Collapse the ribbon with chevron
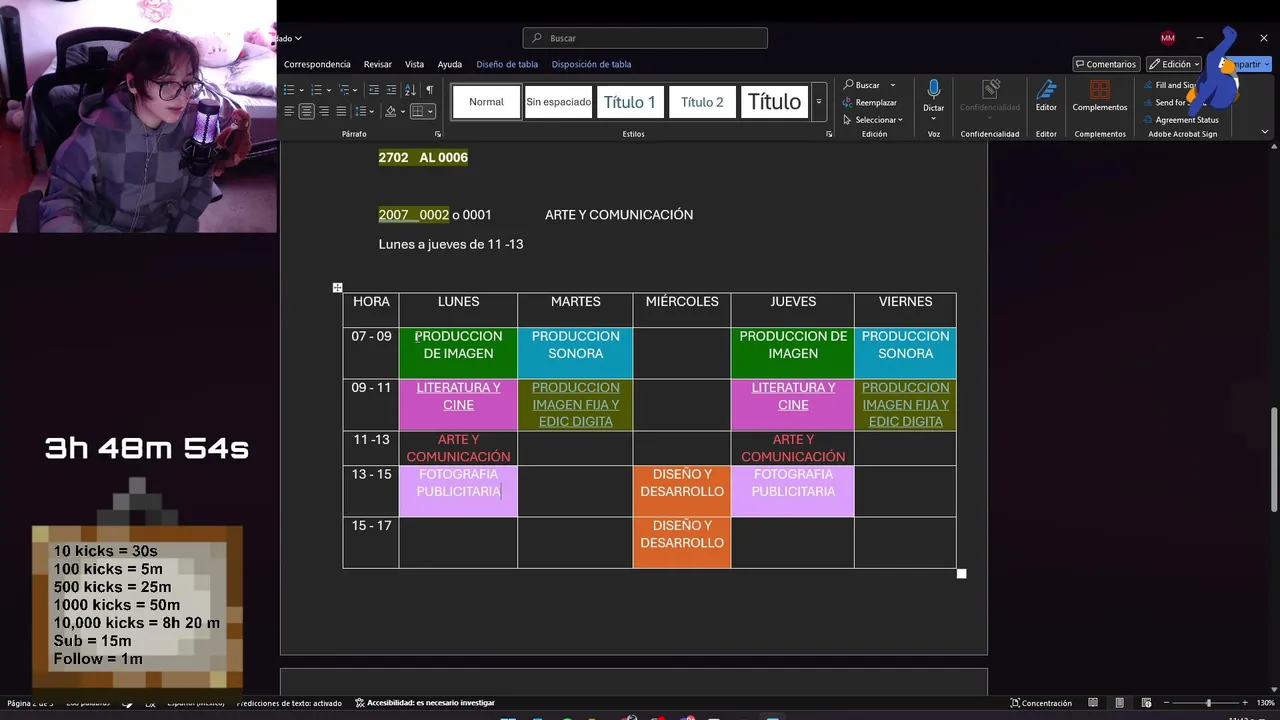This screenshot has width=1280, height=720. 1265,132
